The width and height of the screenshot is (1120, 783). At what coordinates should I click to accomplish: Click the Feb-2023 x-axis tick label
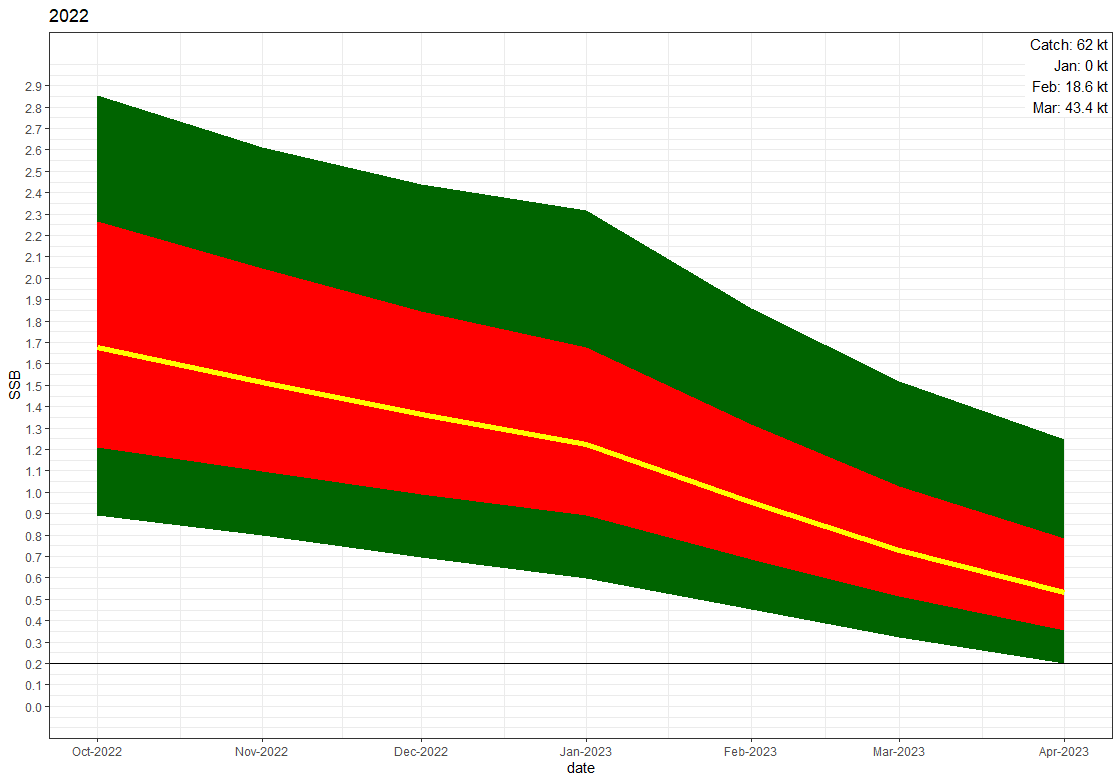click(x=750, y=752)
